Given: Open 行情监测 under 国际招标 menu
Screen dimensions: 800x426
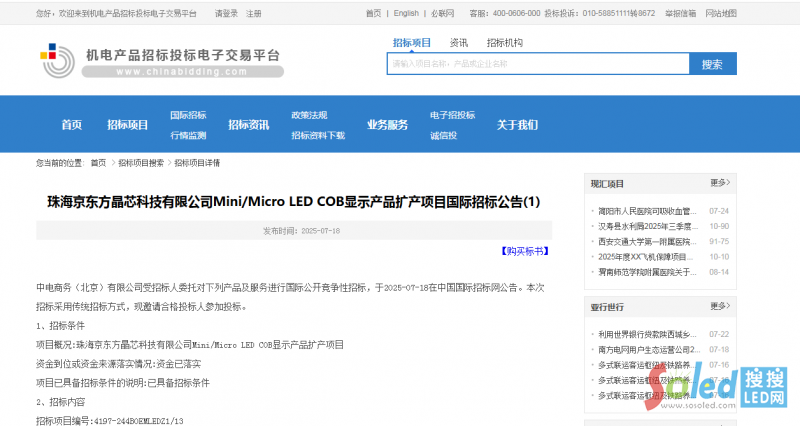Looking at the screenshot, I should click(x=188, y=135).
